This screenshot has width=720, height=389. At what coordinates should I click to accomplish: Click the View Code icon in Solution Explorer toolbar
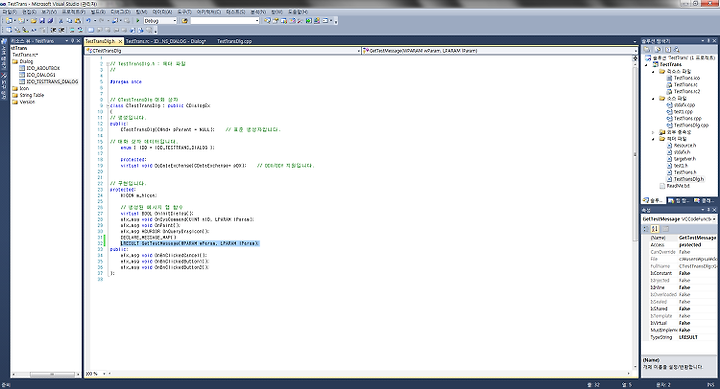(x=668, y=49)
